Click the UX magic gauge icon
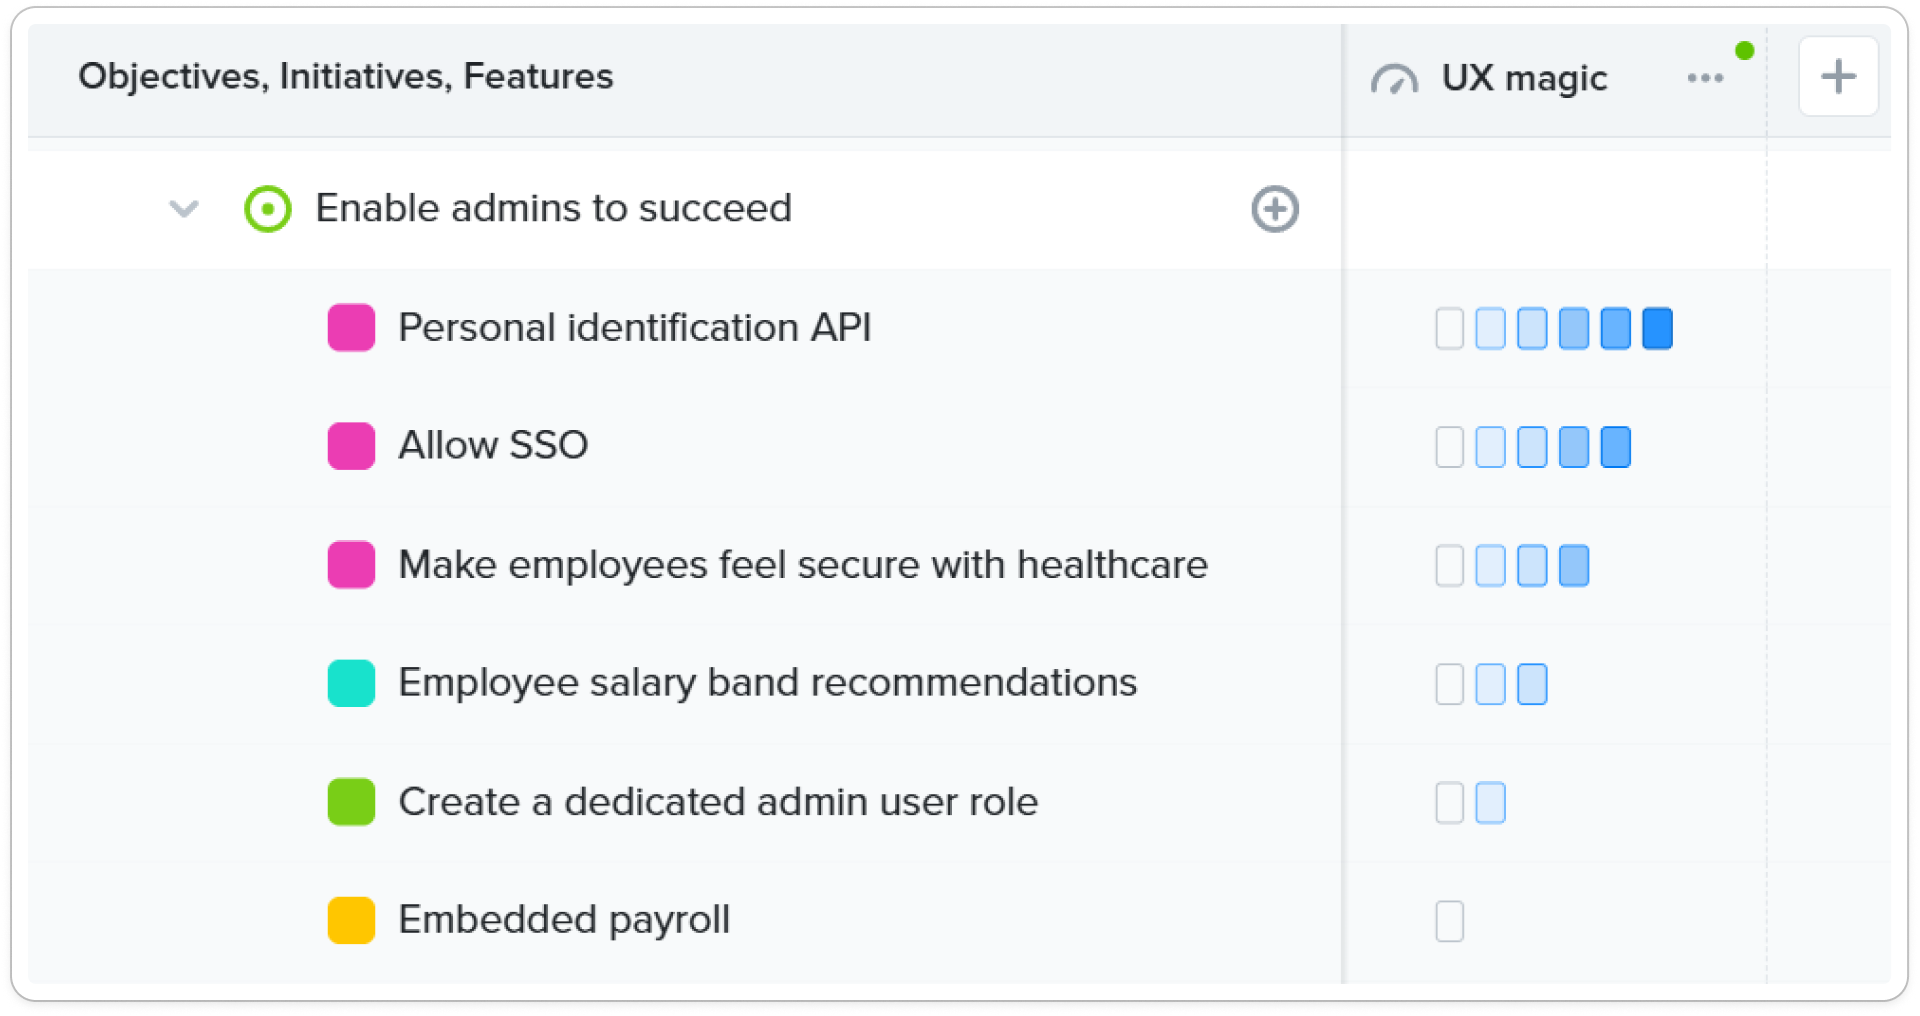 coord(1395,79)
